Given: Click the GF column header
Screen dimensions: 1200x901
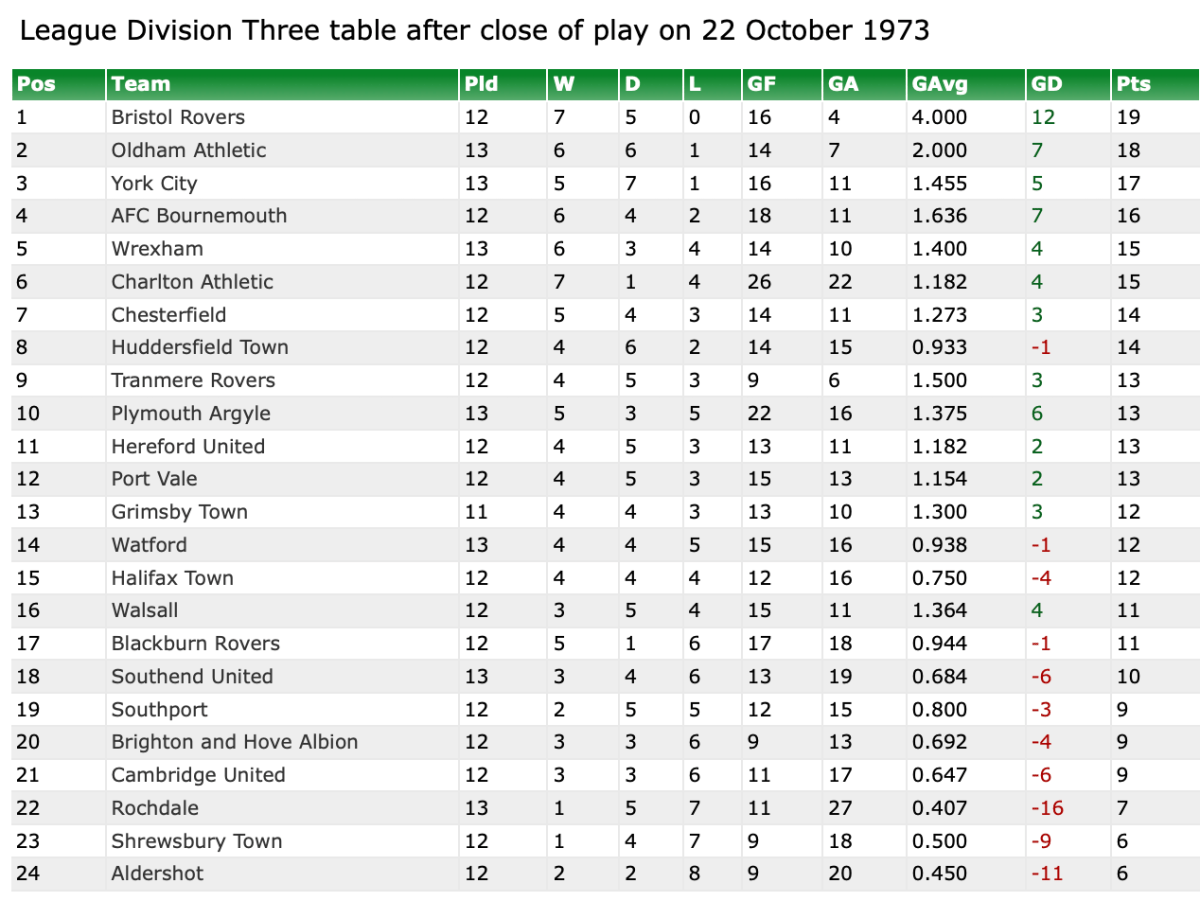Looking at the screenshot, I should click(x=761, y=84).
